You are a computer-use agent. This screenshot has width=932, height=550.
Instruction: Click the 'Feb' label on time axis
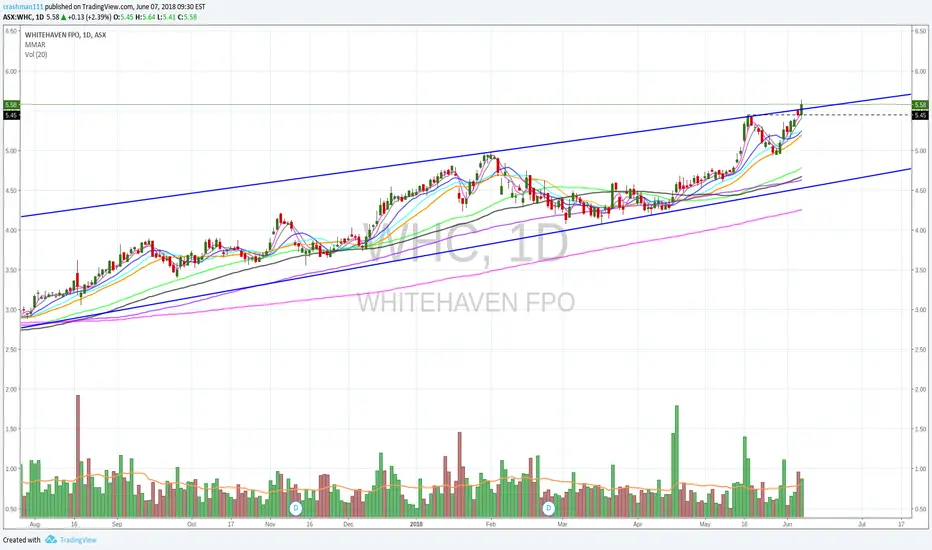point(490,524)
